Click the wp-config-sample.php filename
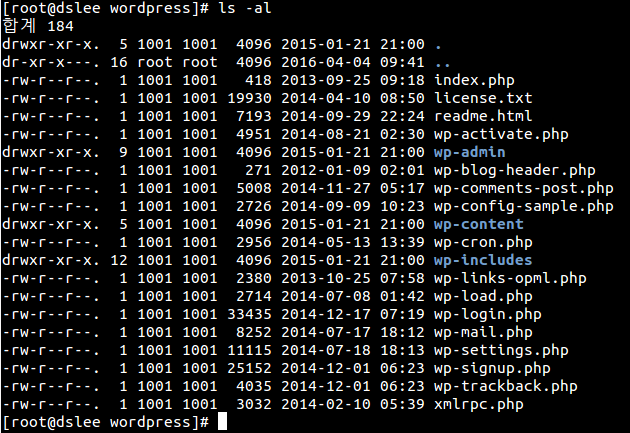Viewport: 630px width, 433px height. (x=524, y=206)
